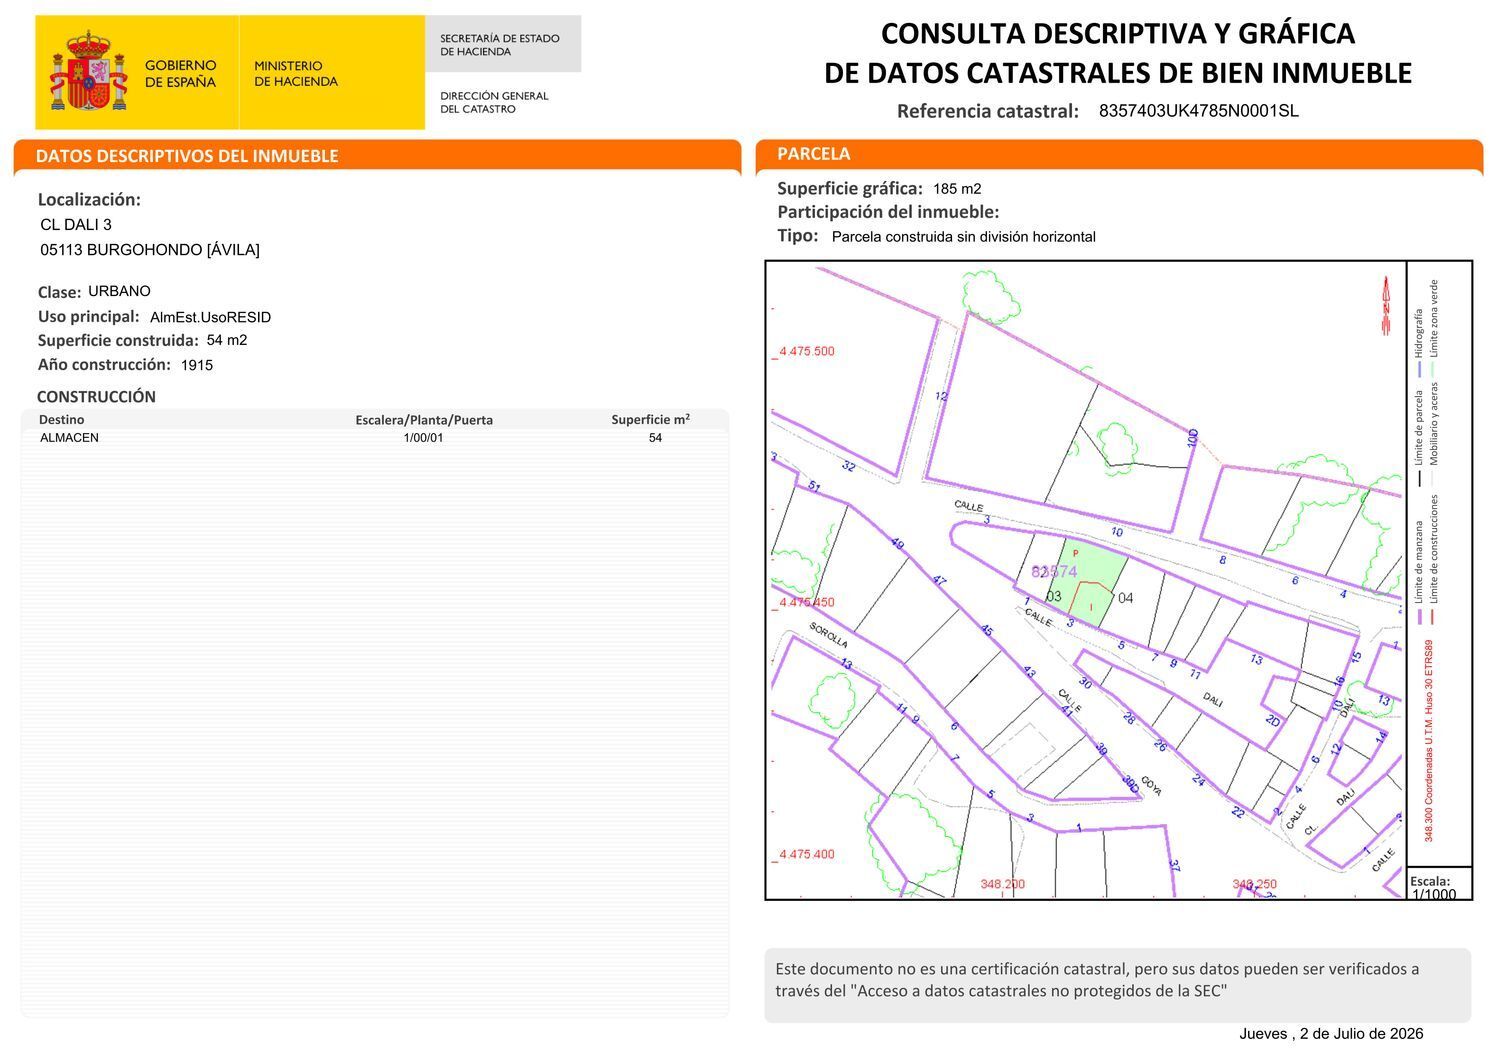The height and width of the screenshot is (1059, 1500).
Task: Click the '348.250' map coordinate label
Action: (x=1254, y=884)
